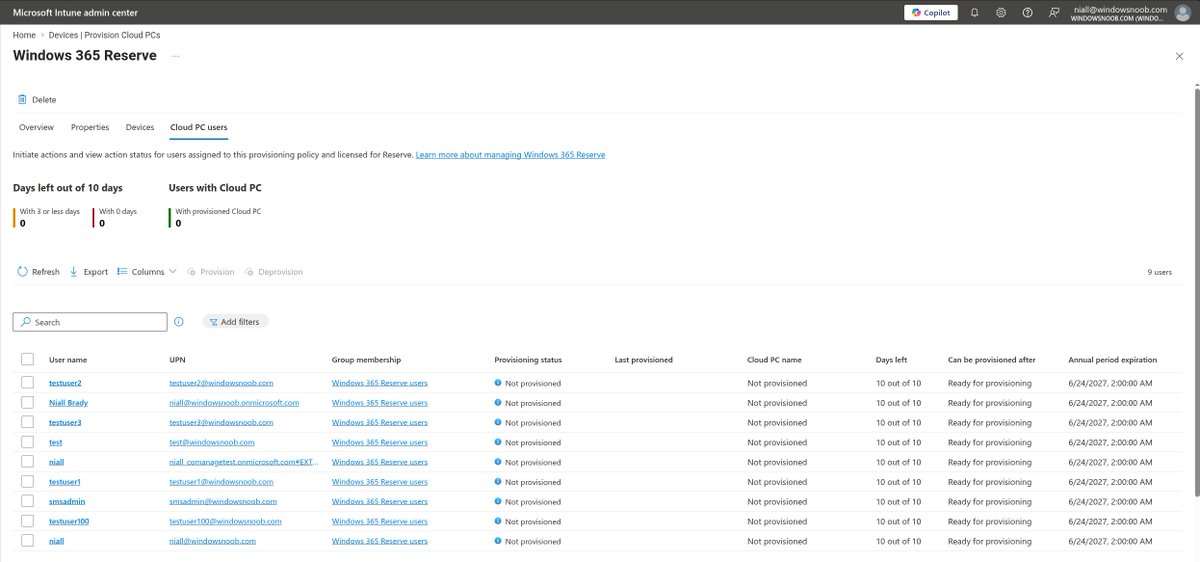Check the box for testuser2 row

click(27, 383)
